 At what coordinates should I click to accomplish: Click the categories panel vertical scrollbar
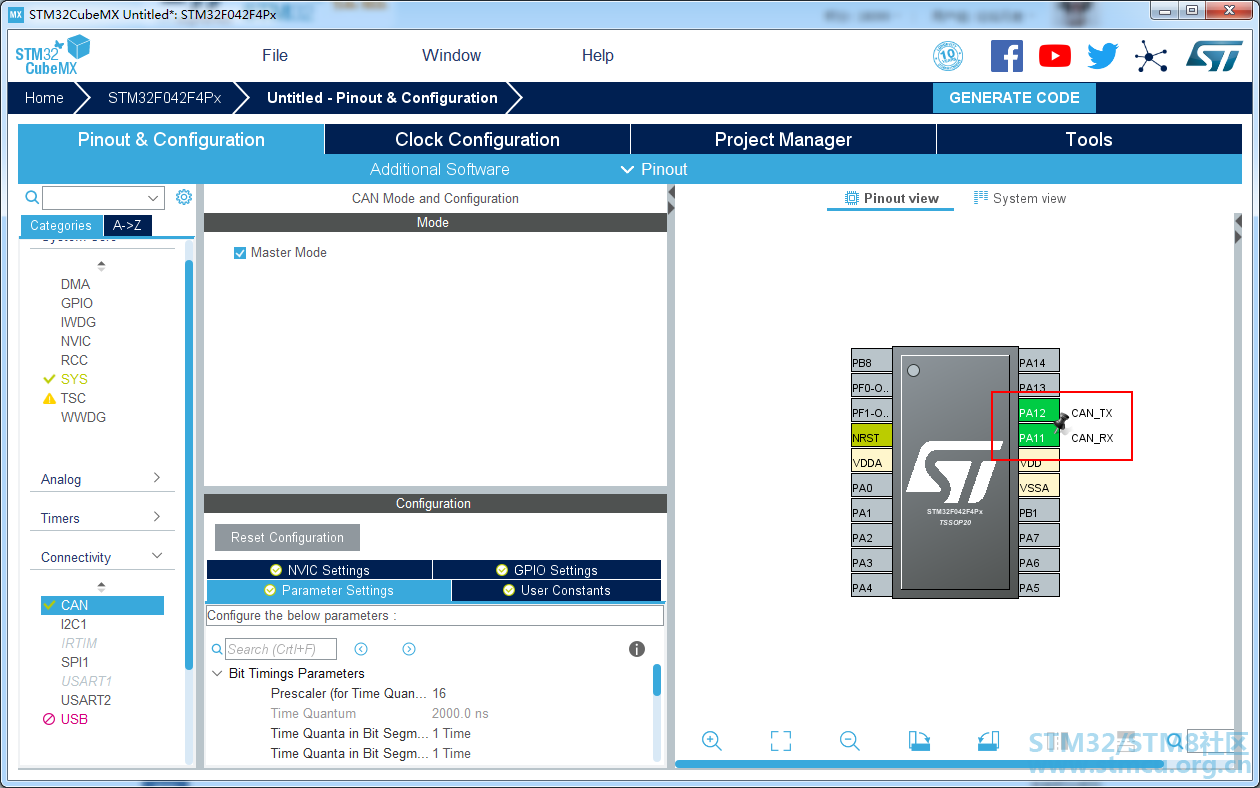189,465
